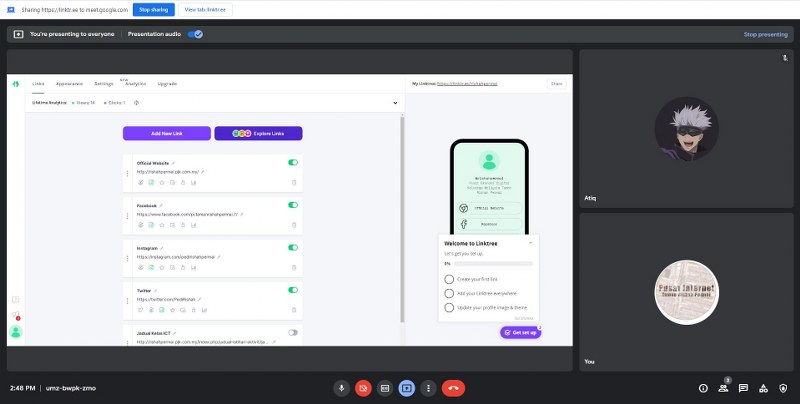Grab drag handle of Official Website link
Image resolution: width=800 pixels, height=404 pixels.
pyautogui.click(x=127, y=173)
